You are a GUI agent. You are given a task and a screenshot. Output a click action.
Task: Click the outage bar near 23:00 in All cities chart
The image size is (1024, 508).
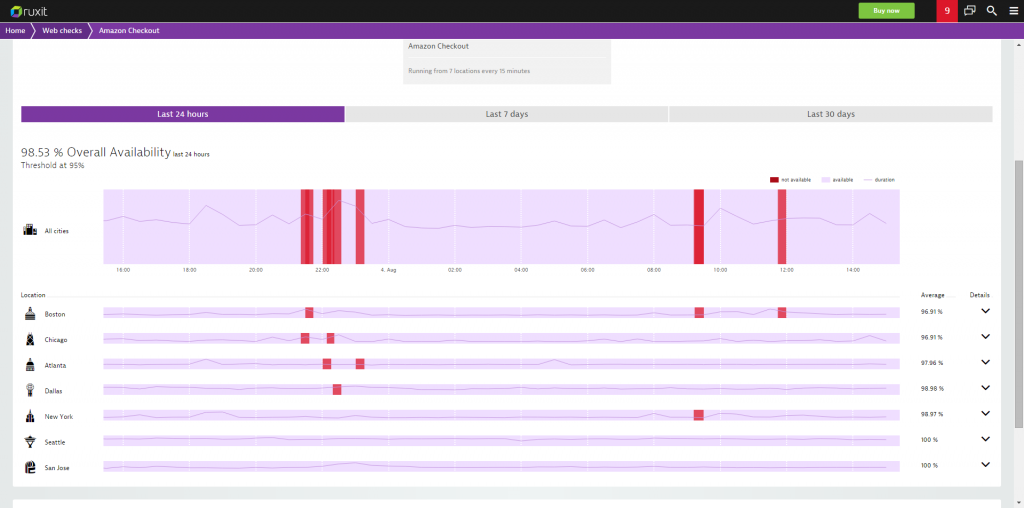tap(360, 227)
